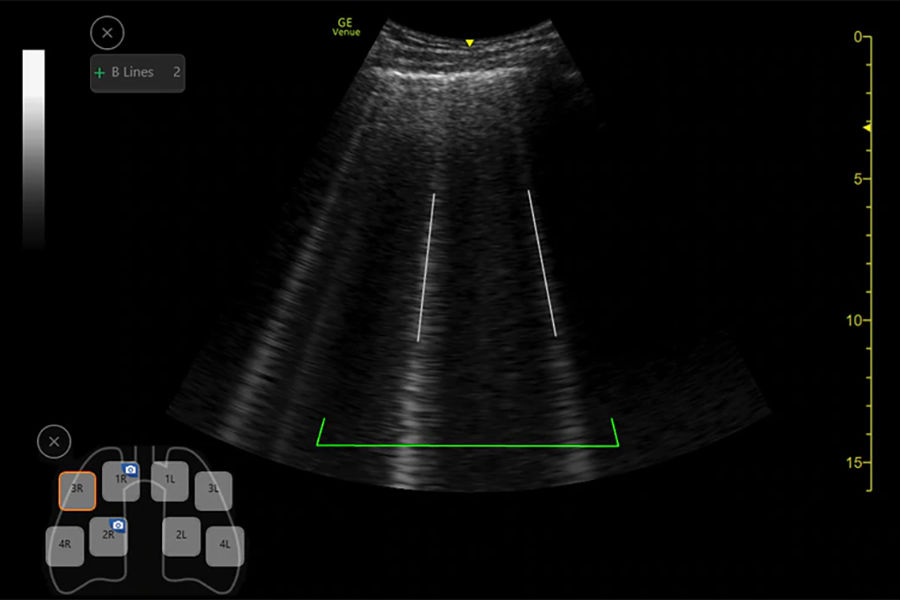This screenshot has width=900, height=600.
Task: Click the yellow focus marker atop the scan
Action: click(469, 43)
